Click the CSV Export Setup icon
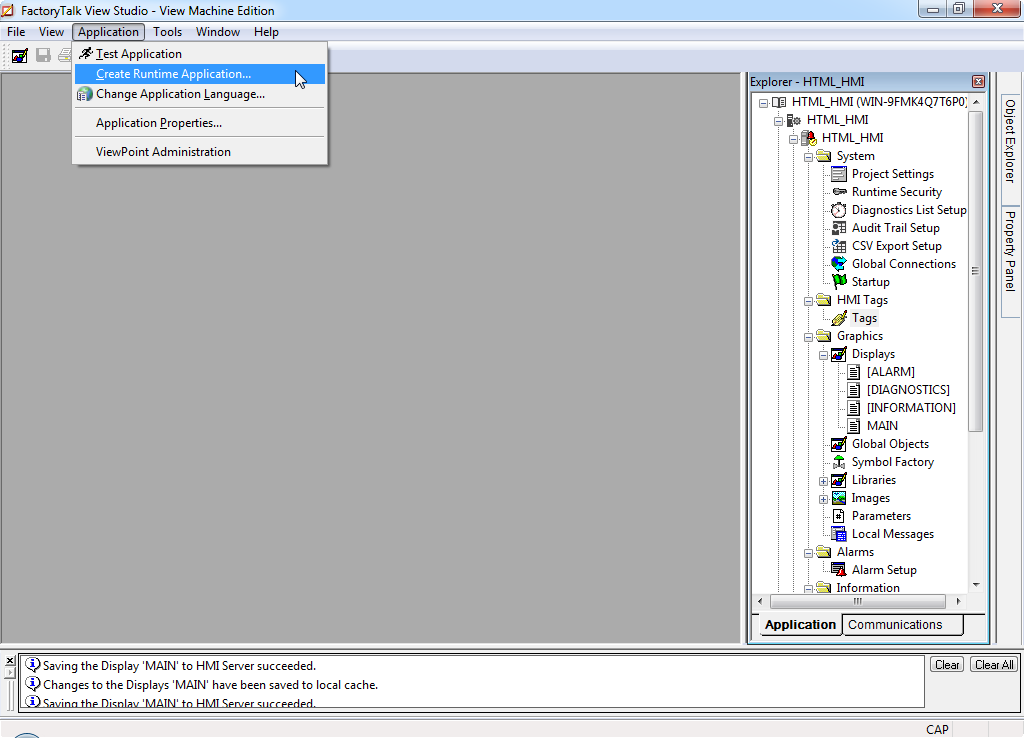The width and height of the screenshot is (1024, 738). (x=839, y=246)
